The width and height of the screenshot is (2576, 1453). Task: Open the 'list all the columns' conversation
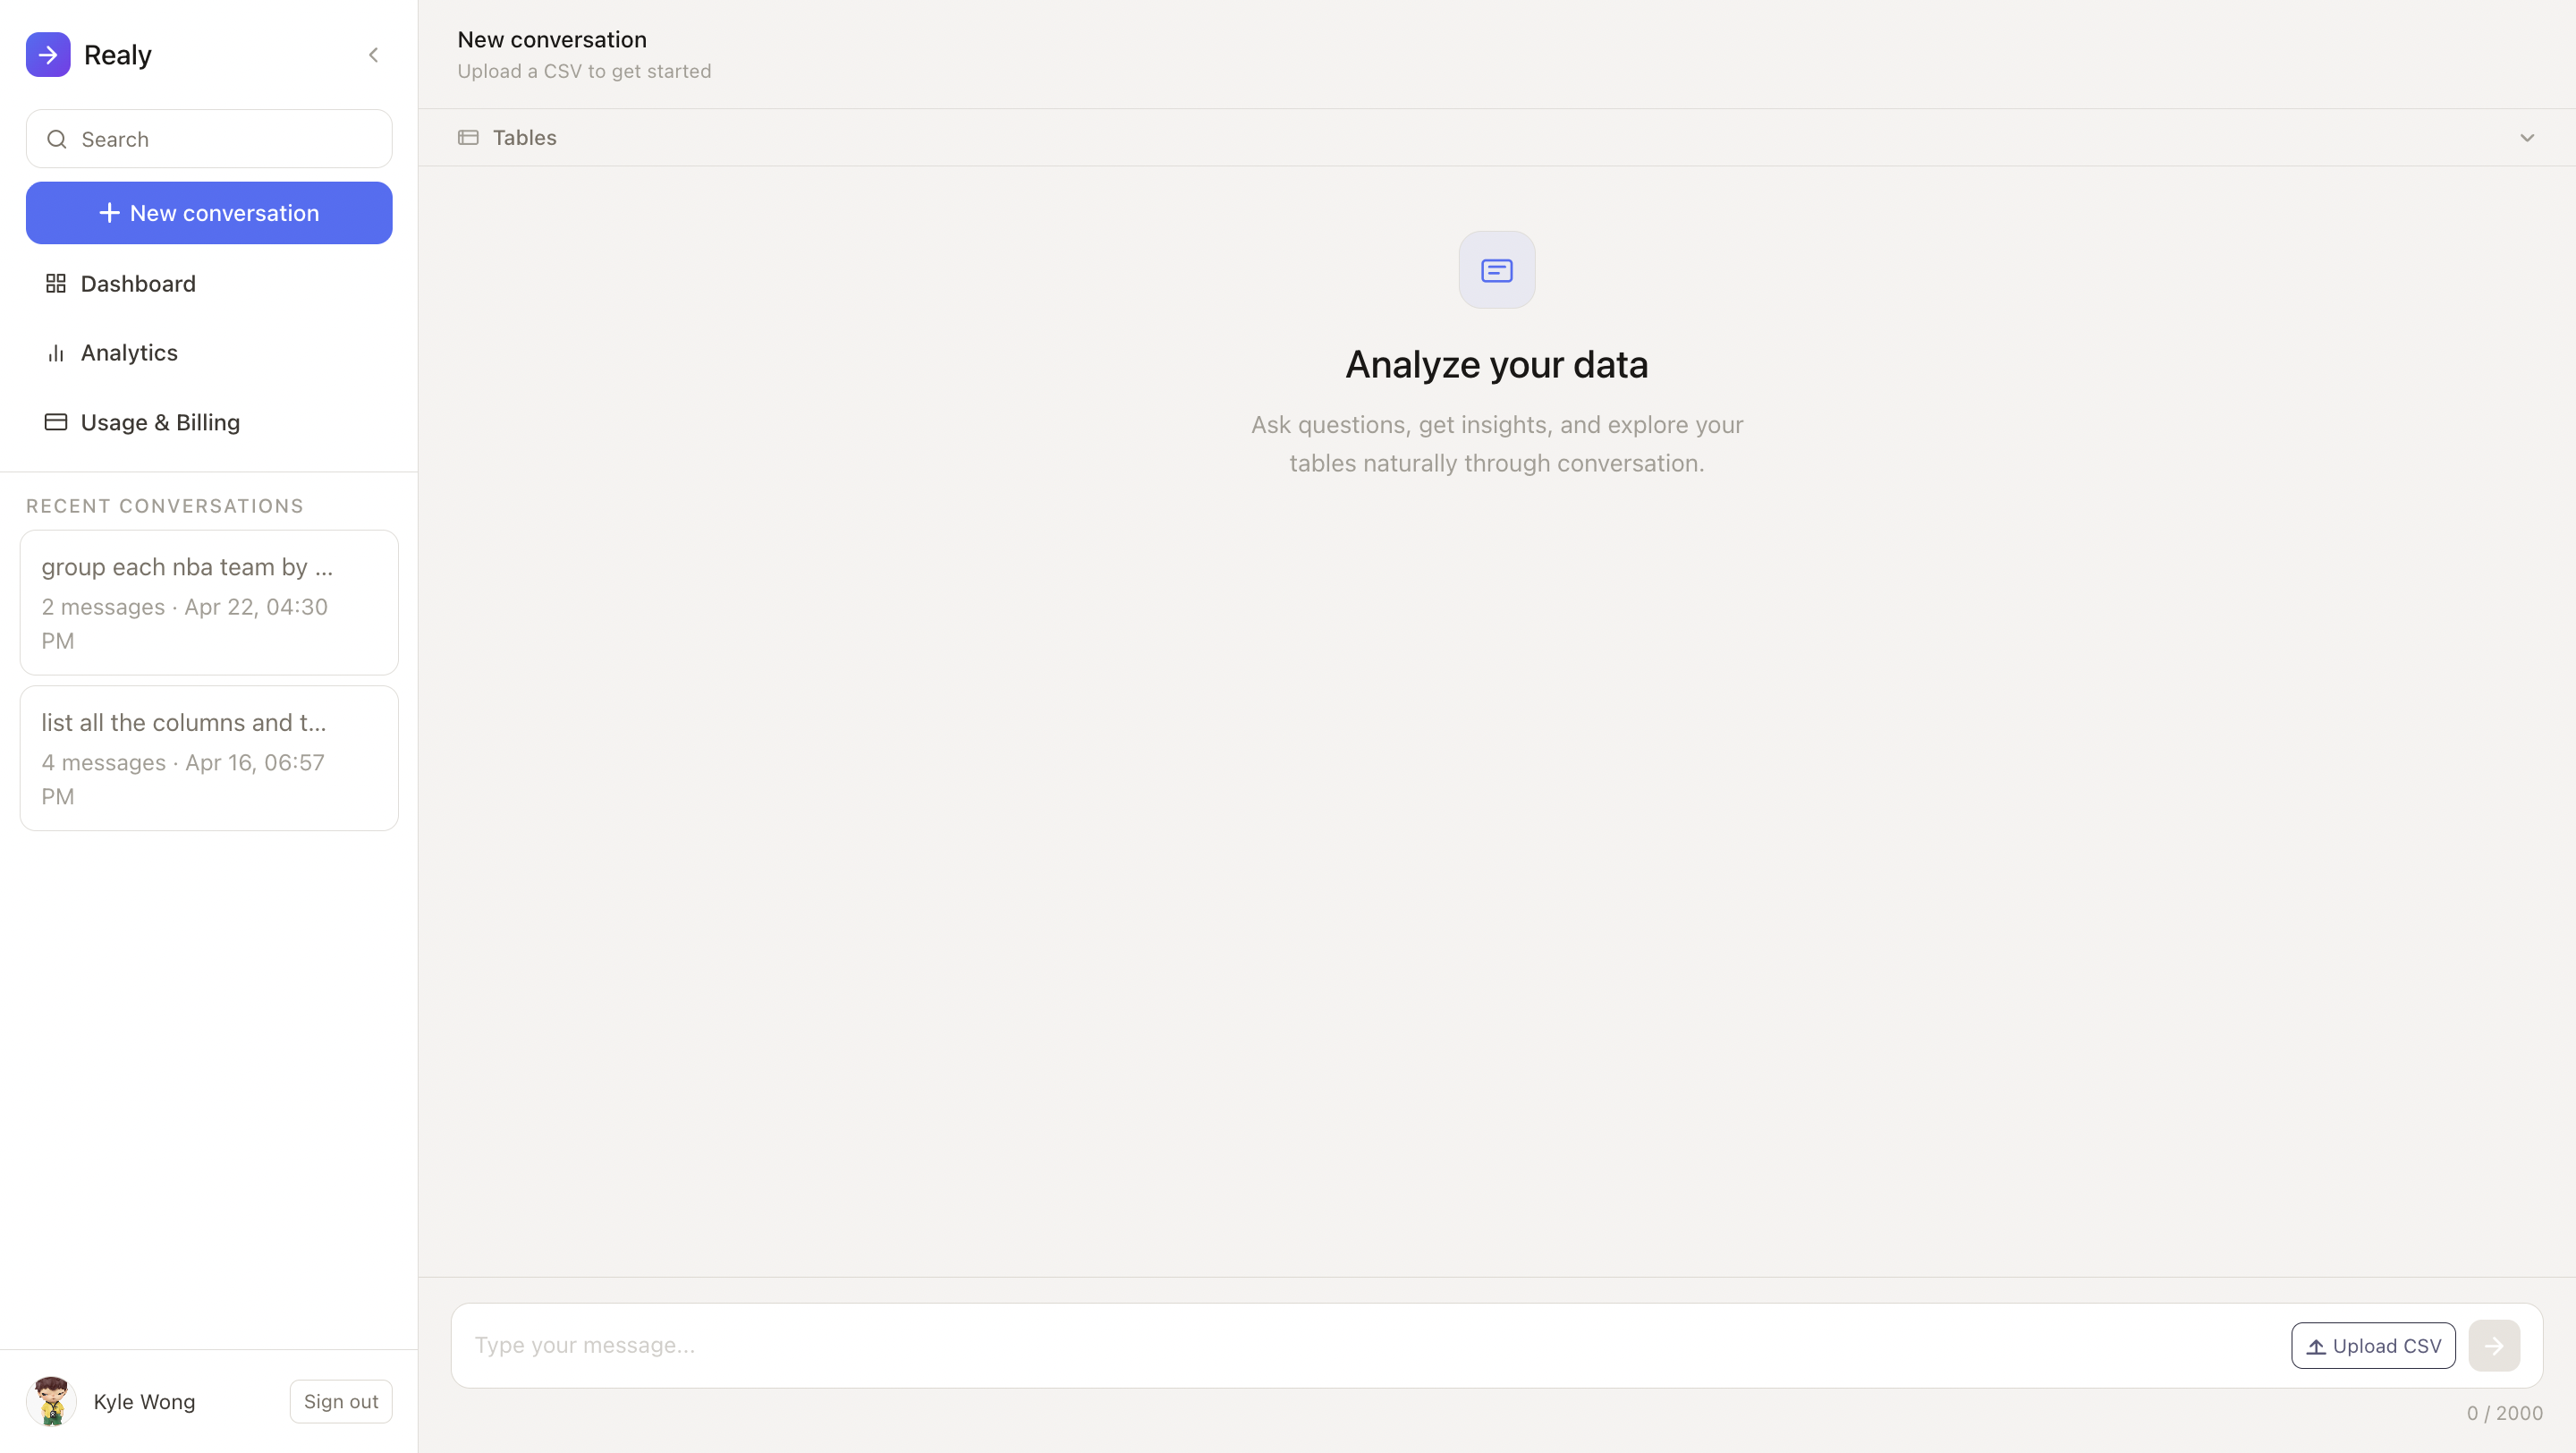pyautogui.click(x=209, y=758)
